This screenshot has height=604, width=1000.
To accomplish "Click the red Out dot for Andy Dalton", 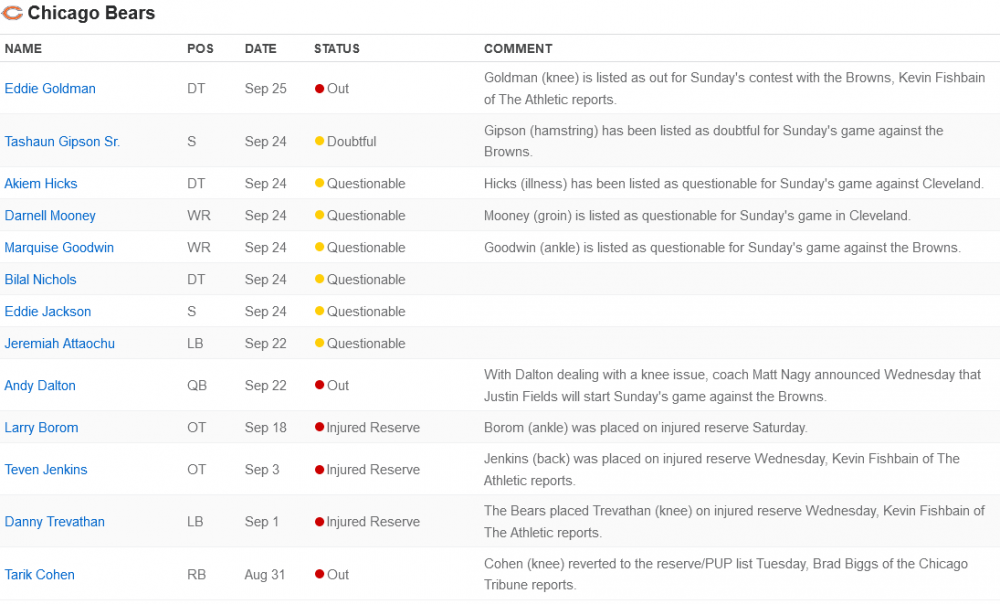I will [320, 385].
